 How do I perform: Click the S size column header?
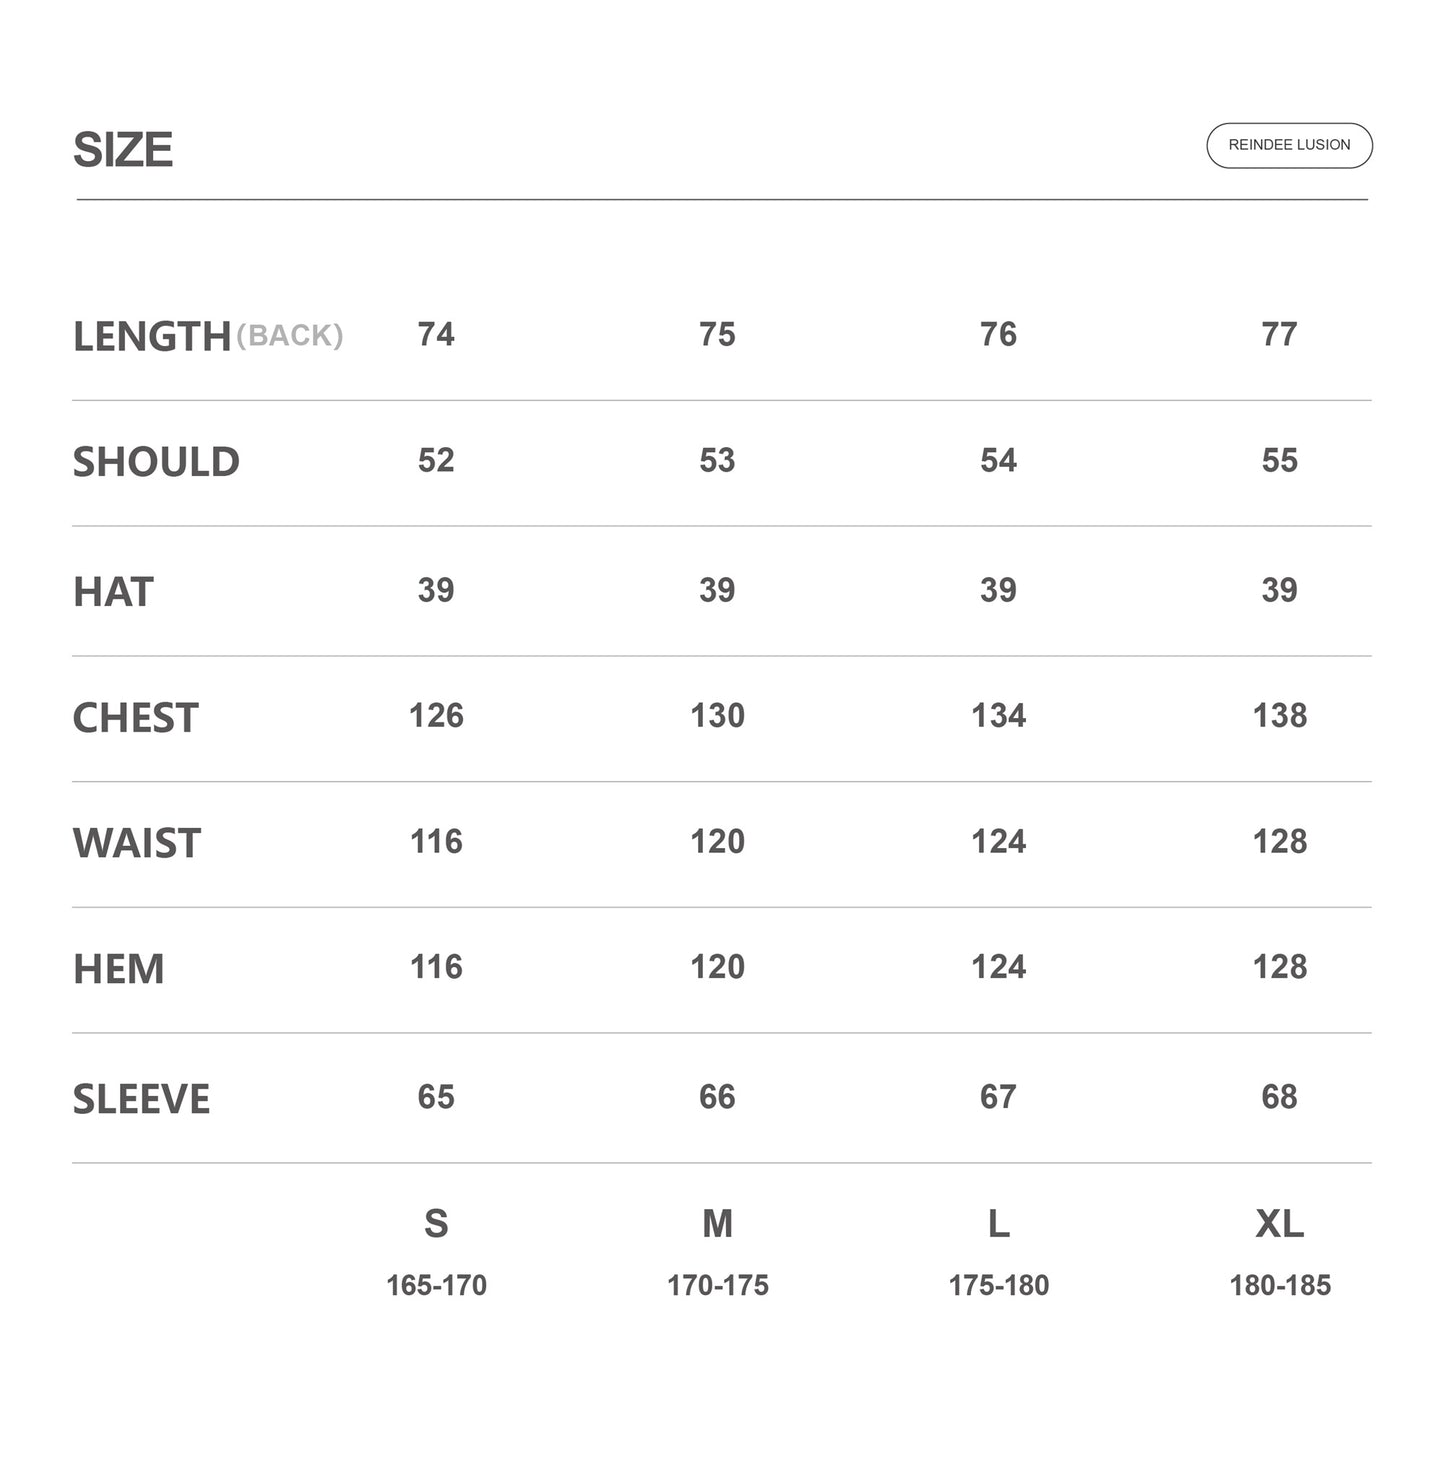click(436, 1223)
